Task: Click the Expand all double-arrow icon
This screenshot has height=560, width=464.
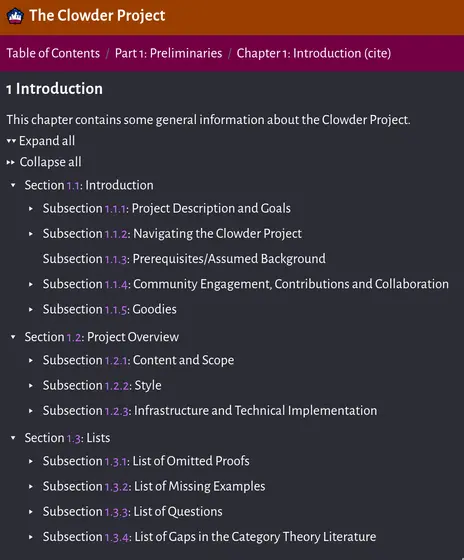Action: click(x=11, y=141)
